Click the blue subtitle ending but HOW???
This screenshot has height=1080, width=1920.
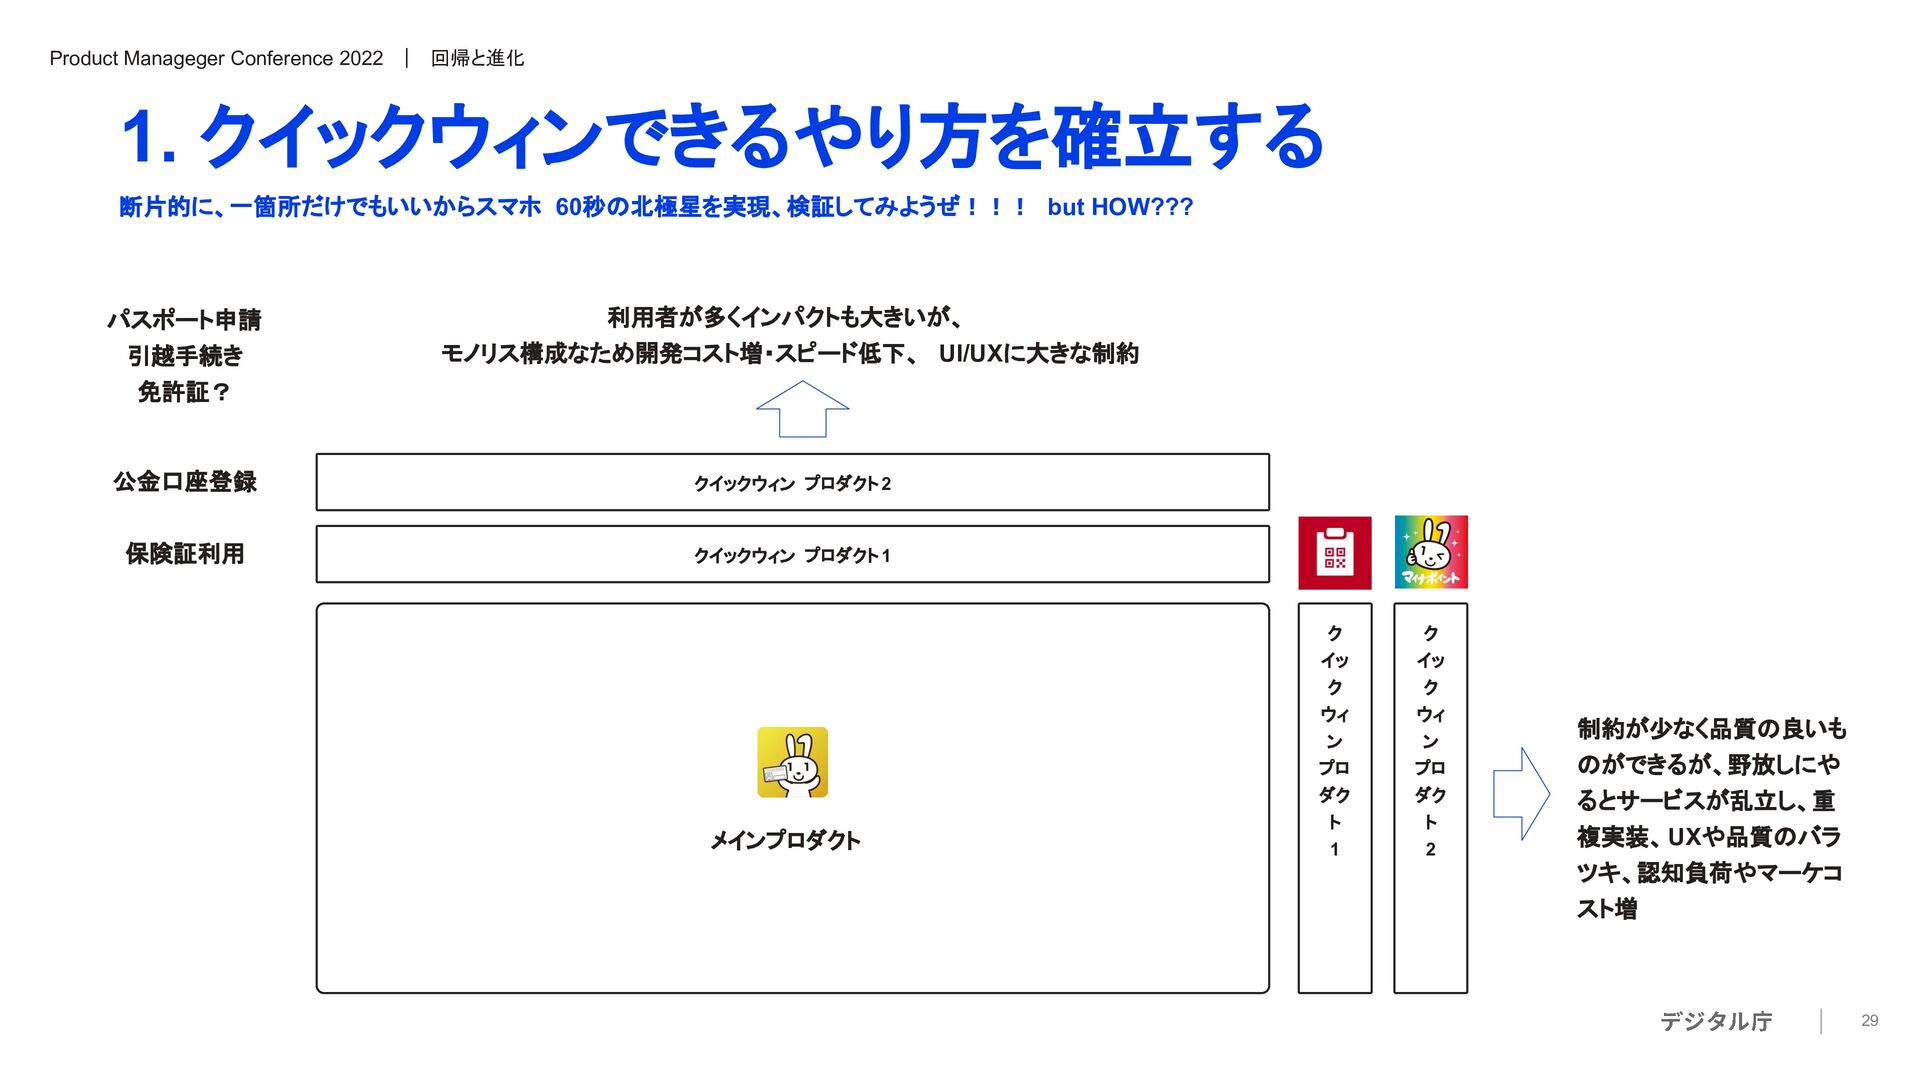point(655,207)
